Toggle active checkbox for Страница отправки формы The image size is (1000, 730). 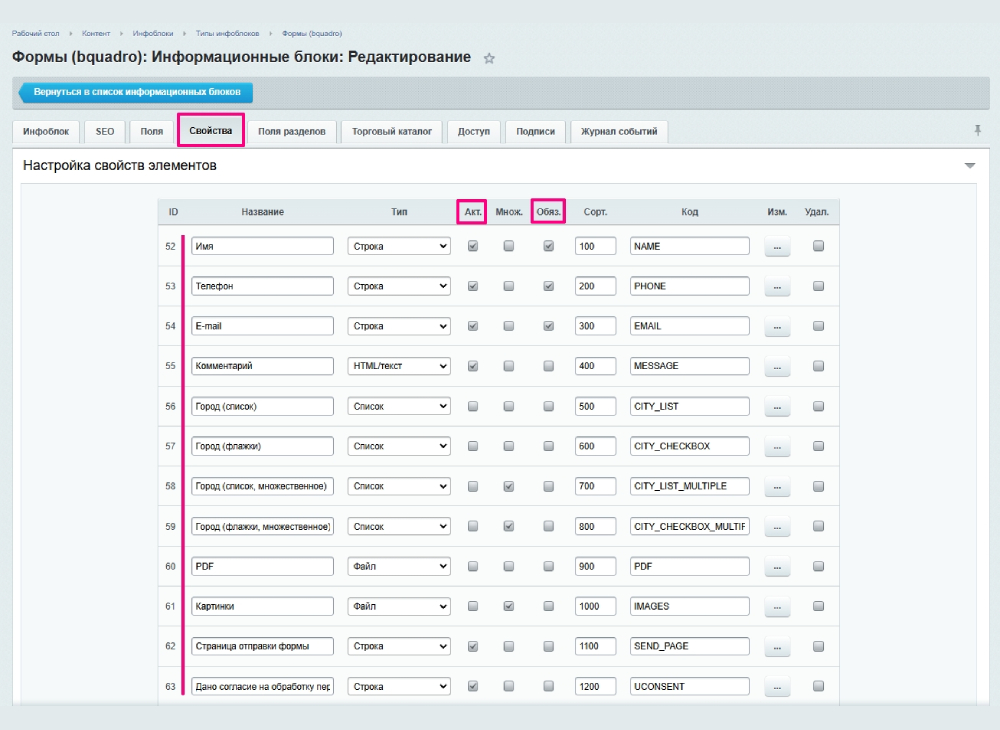(473, 646)
